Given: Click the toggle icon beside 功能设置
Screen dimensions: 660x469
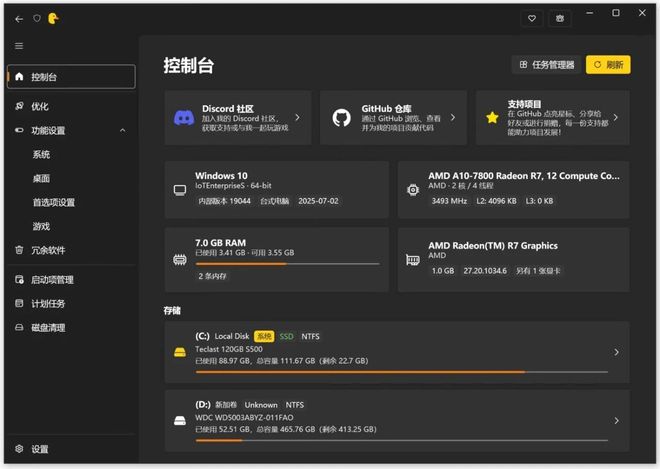Looking at the screenshot, I should [19, 130].
